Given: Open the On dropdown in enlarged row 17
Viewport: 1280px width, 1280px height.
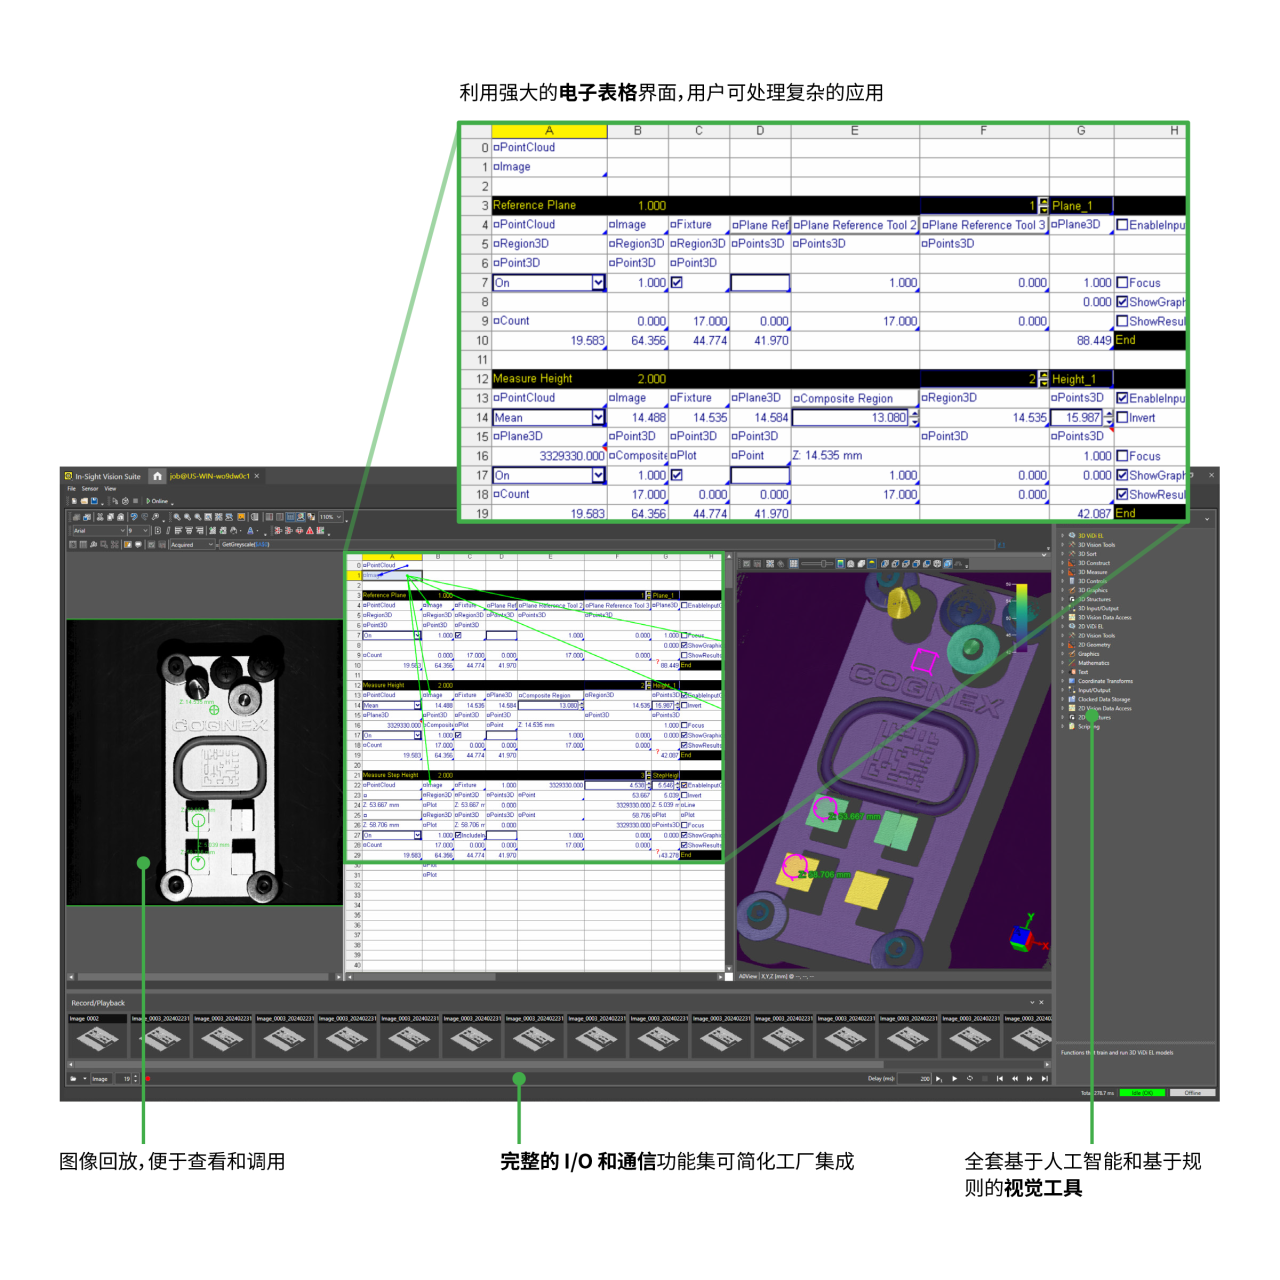Looking at the screenshot, I should click(x=598, y=476).
